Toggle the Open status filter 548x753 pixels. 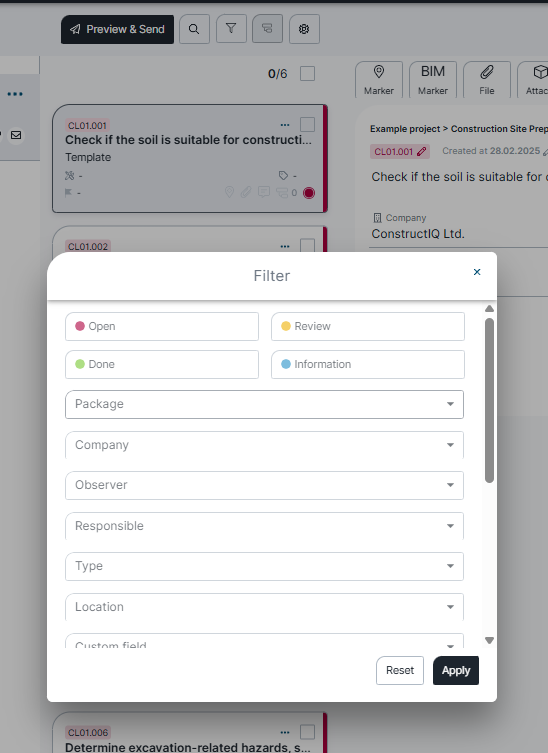tap(162, 327)
